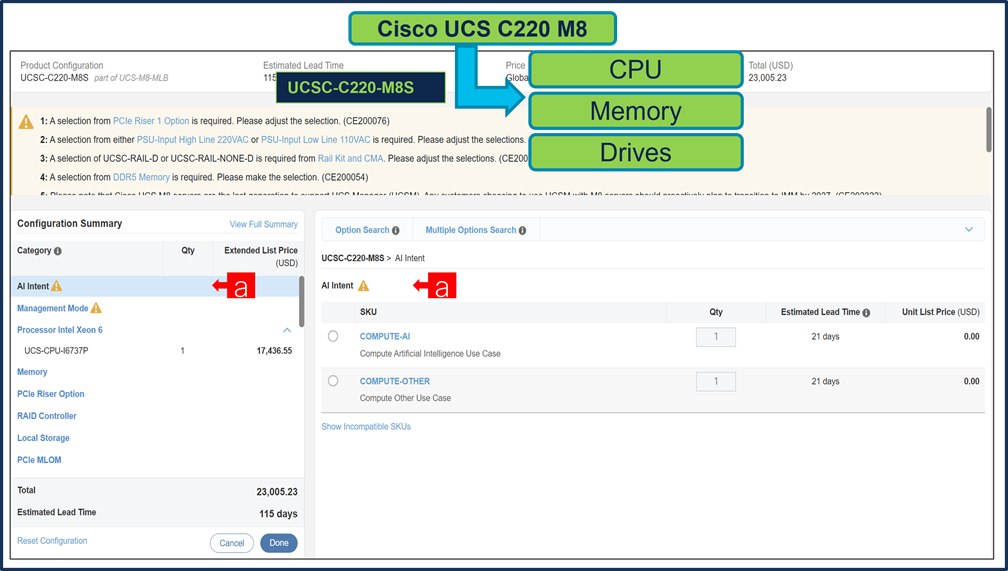Open the Processor Intel Xeon 6 category

coord(60,330)
